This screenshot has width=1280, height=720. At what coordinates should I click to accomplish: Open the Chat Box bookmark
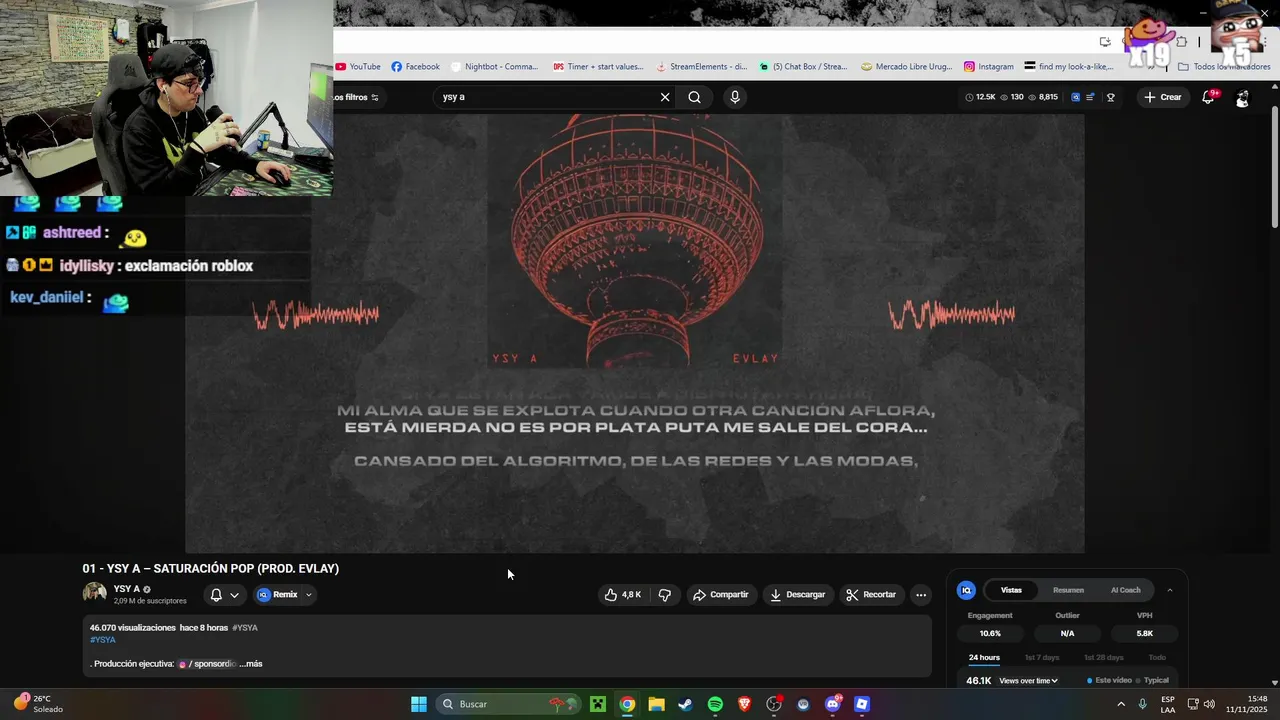803,67
